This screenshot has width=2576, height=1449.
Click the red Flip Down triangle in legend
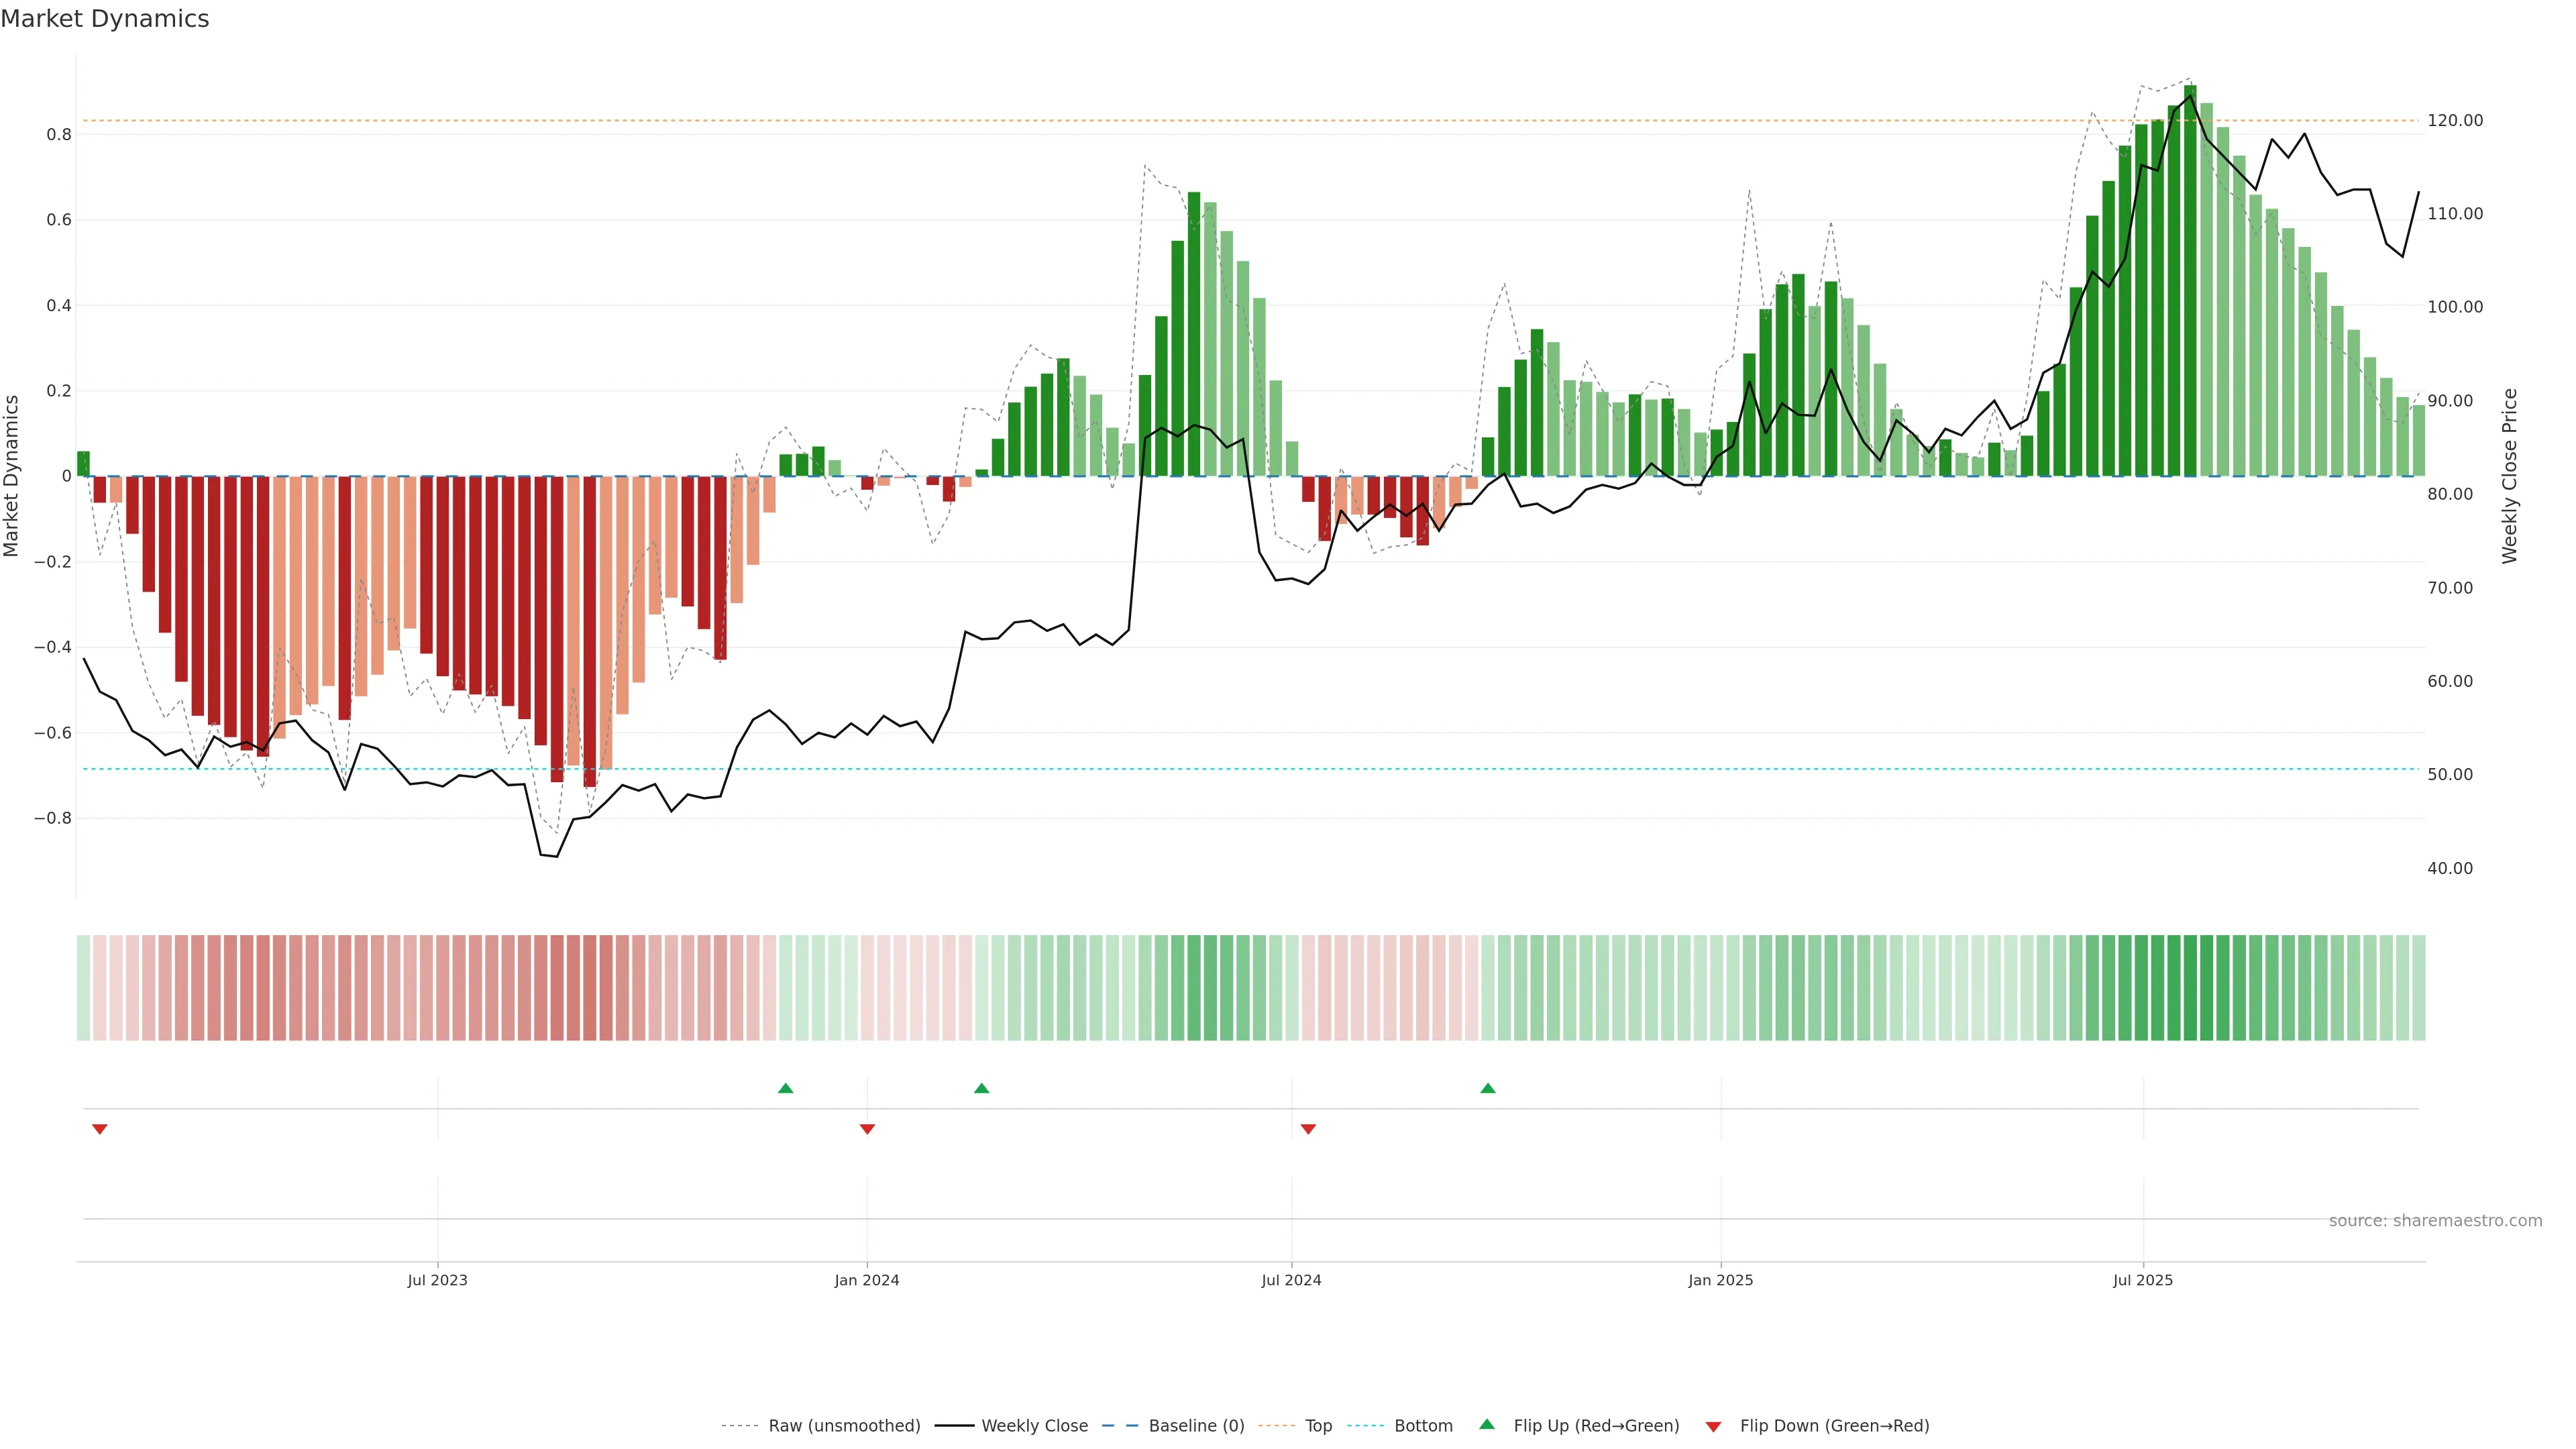coord(1713,1426)
